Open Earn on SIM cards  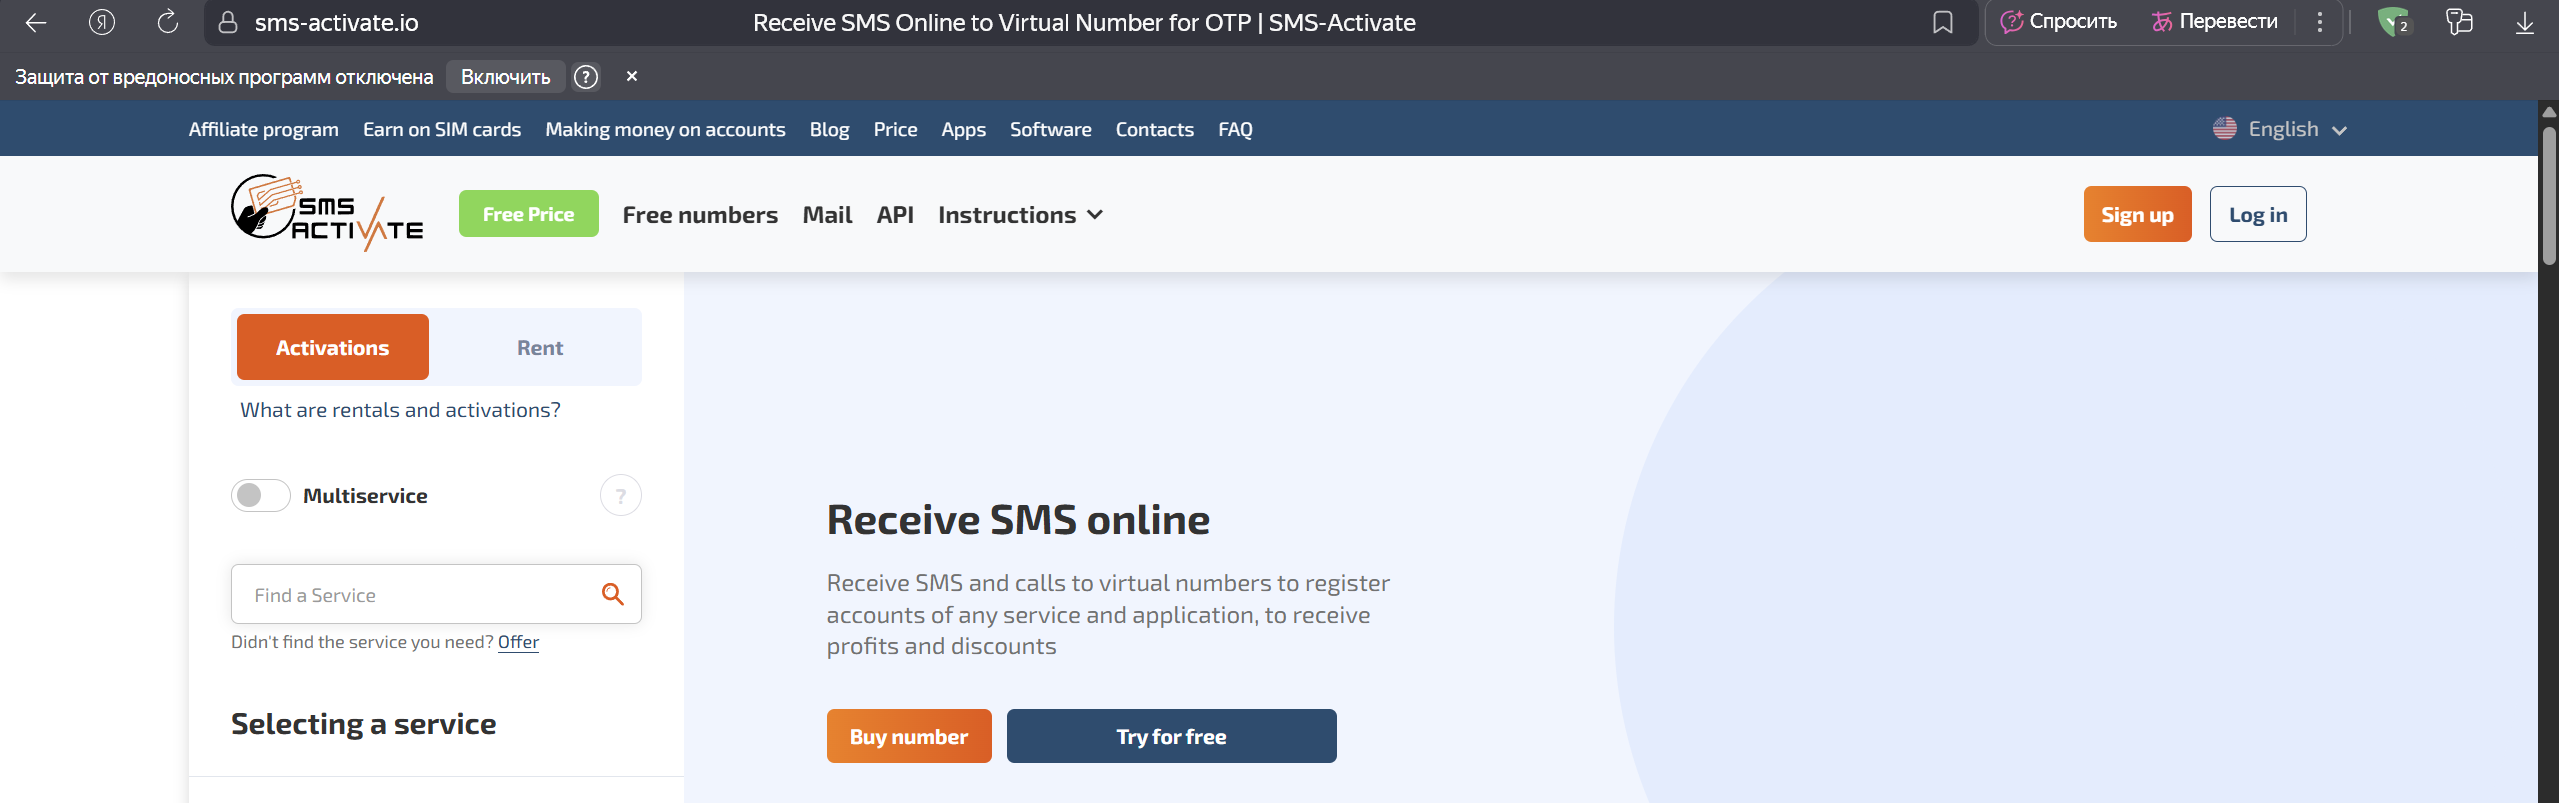442,129
